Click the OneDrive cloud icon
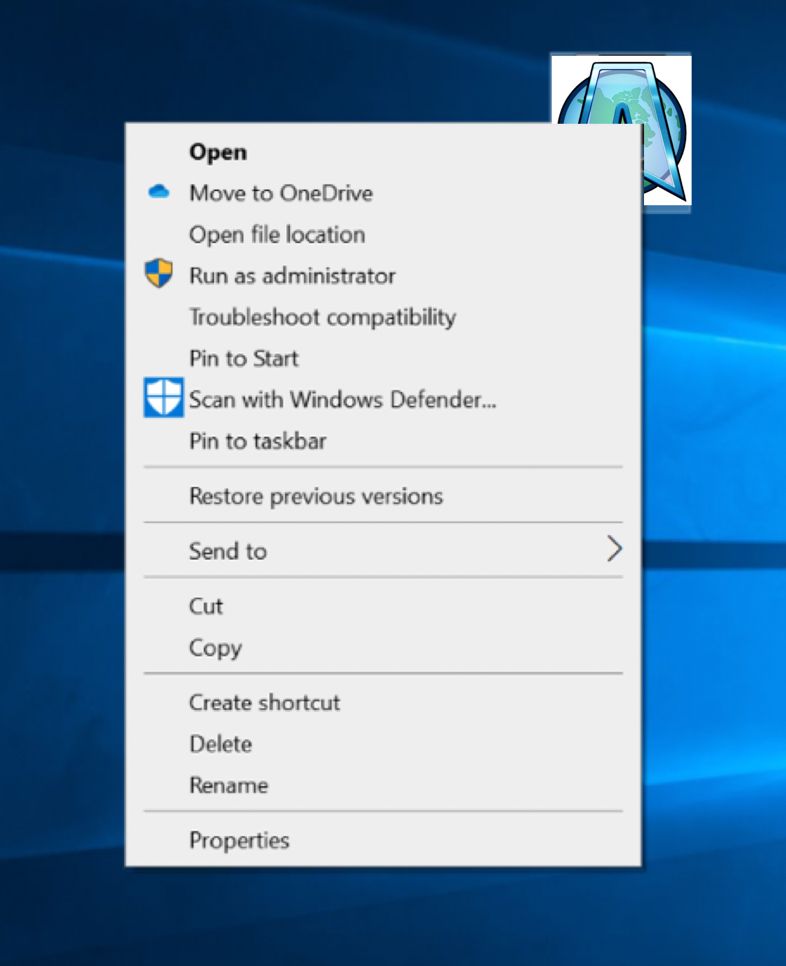Viewport: 786px width, 966px height. pos(159,192)
